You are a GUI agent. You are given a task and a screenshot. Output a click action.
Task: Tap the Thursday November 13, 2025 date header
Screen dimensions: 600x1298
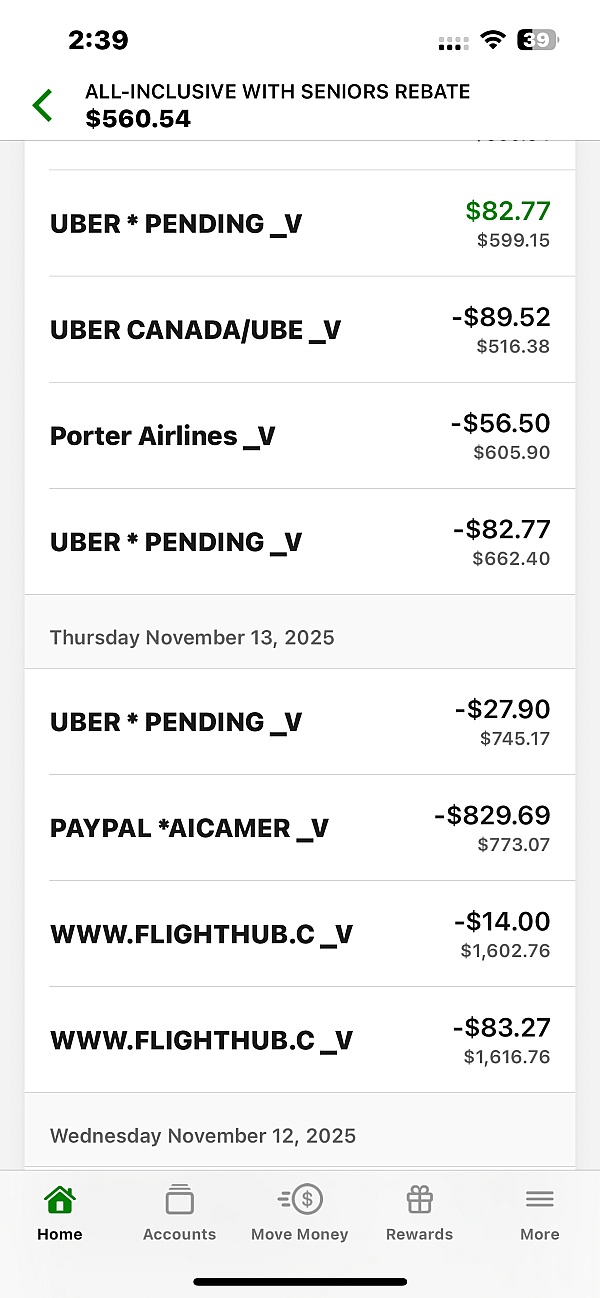[x=192, y=637]
